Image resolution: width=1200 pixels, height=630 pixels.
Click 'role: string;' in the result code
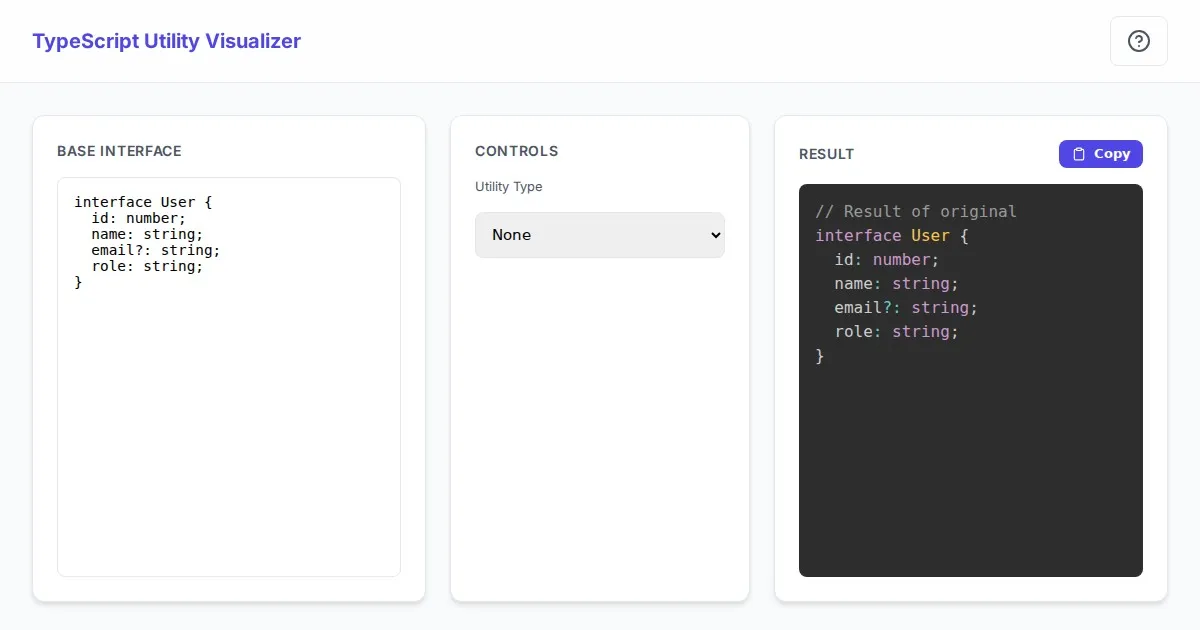(896, 331)
